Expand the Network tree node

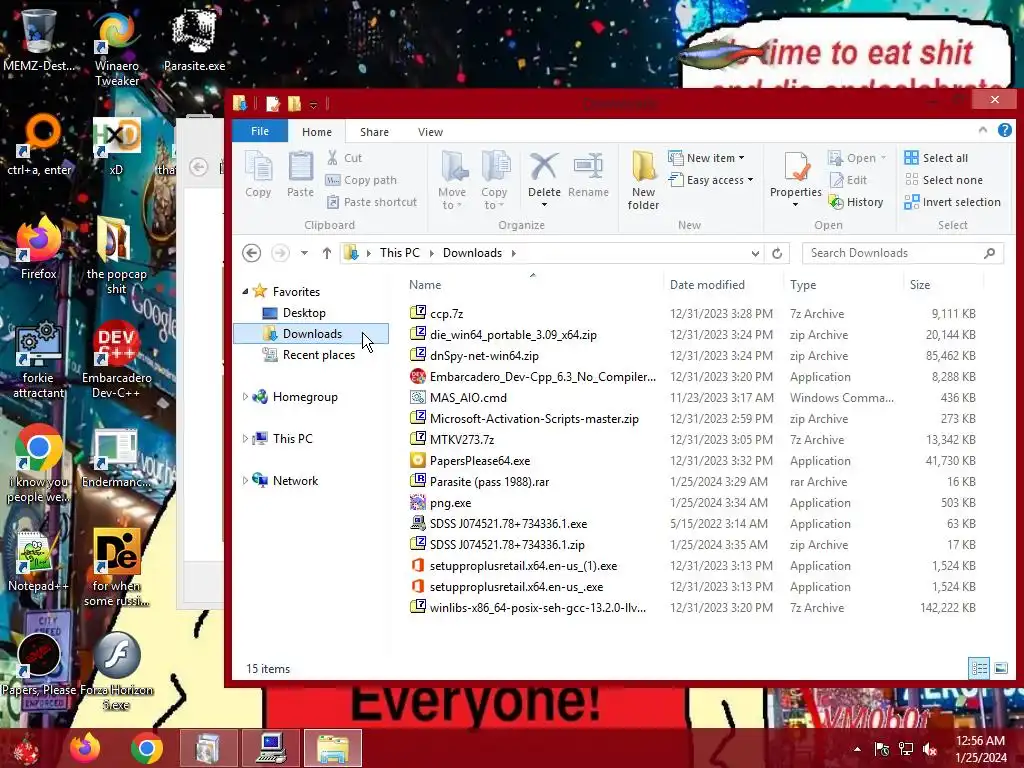(246, 481)
